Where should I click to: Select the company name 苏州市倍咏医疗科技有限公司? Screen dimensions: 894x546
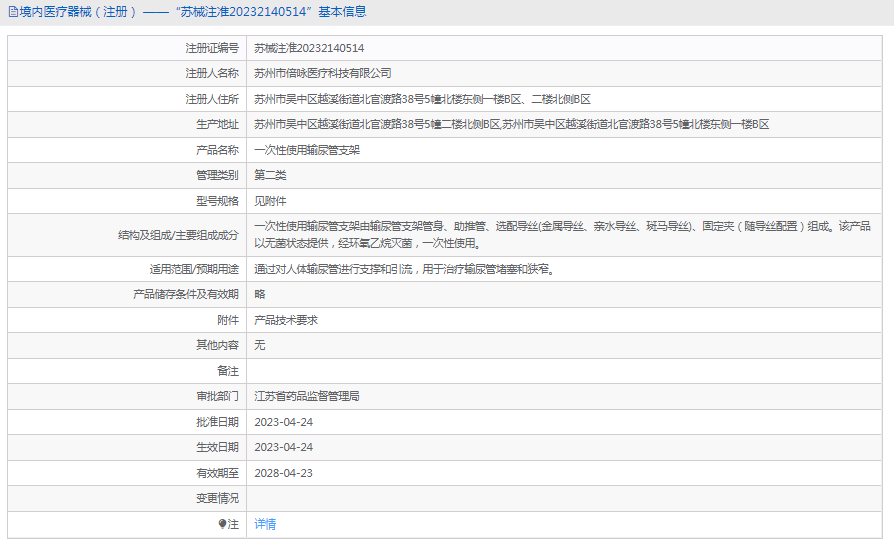pos(323,74)
